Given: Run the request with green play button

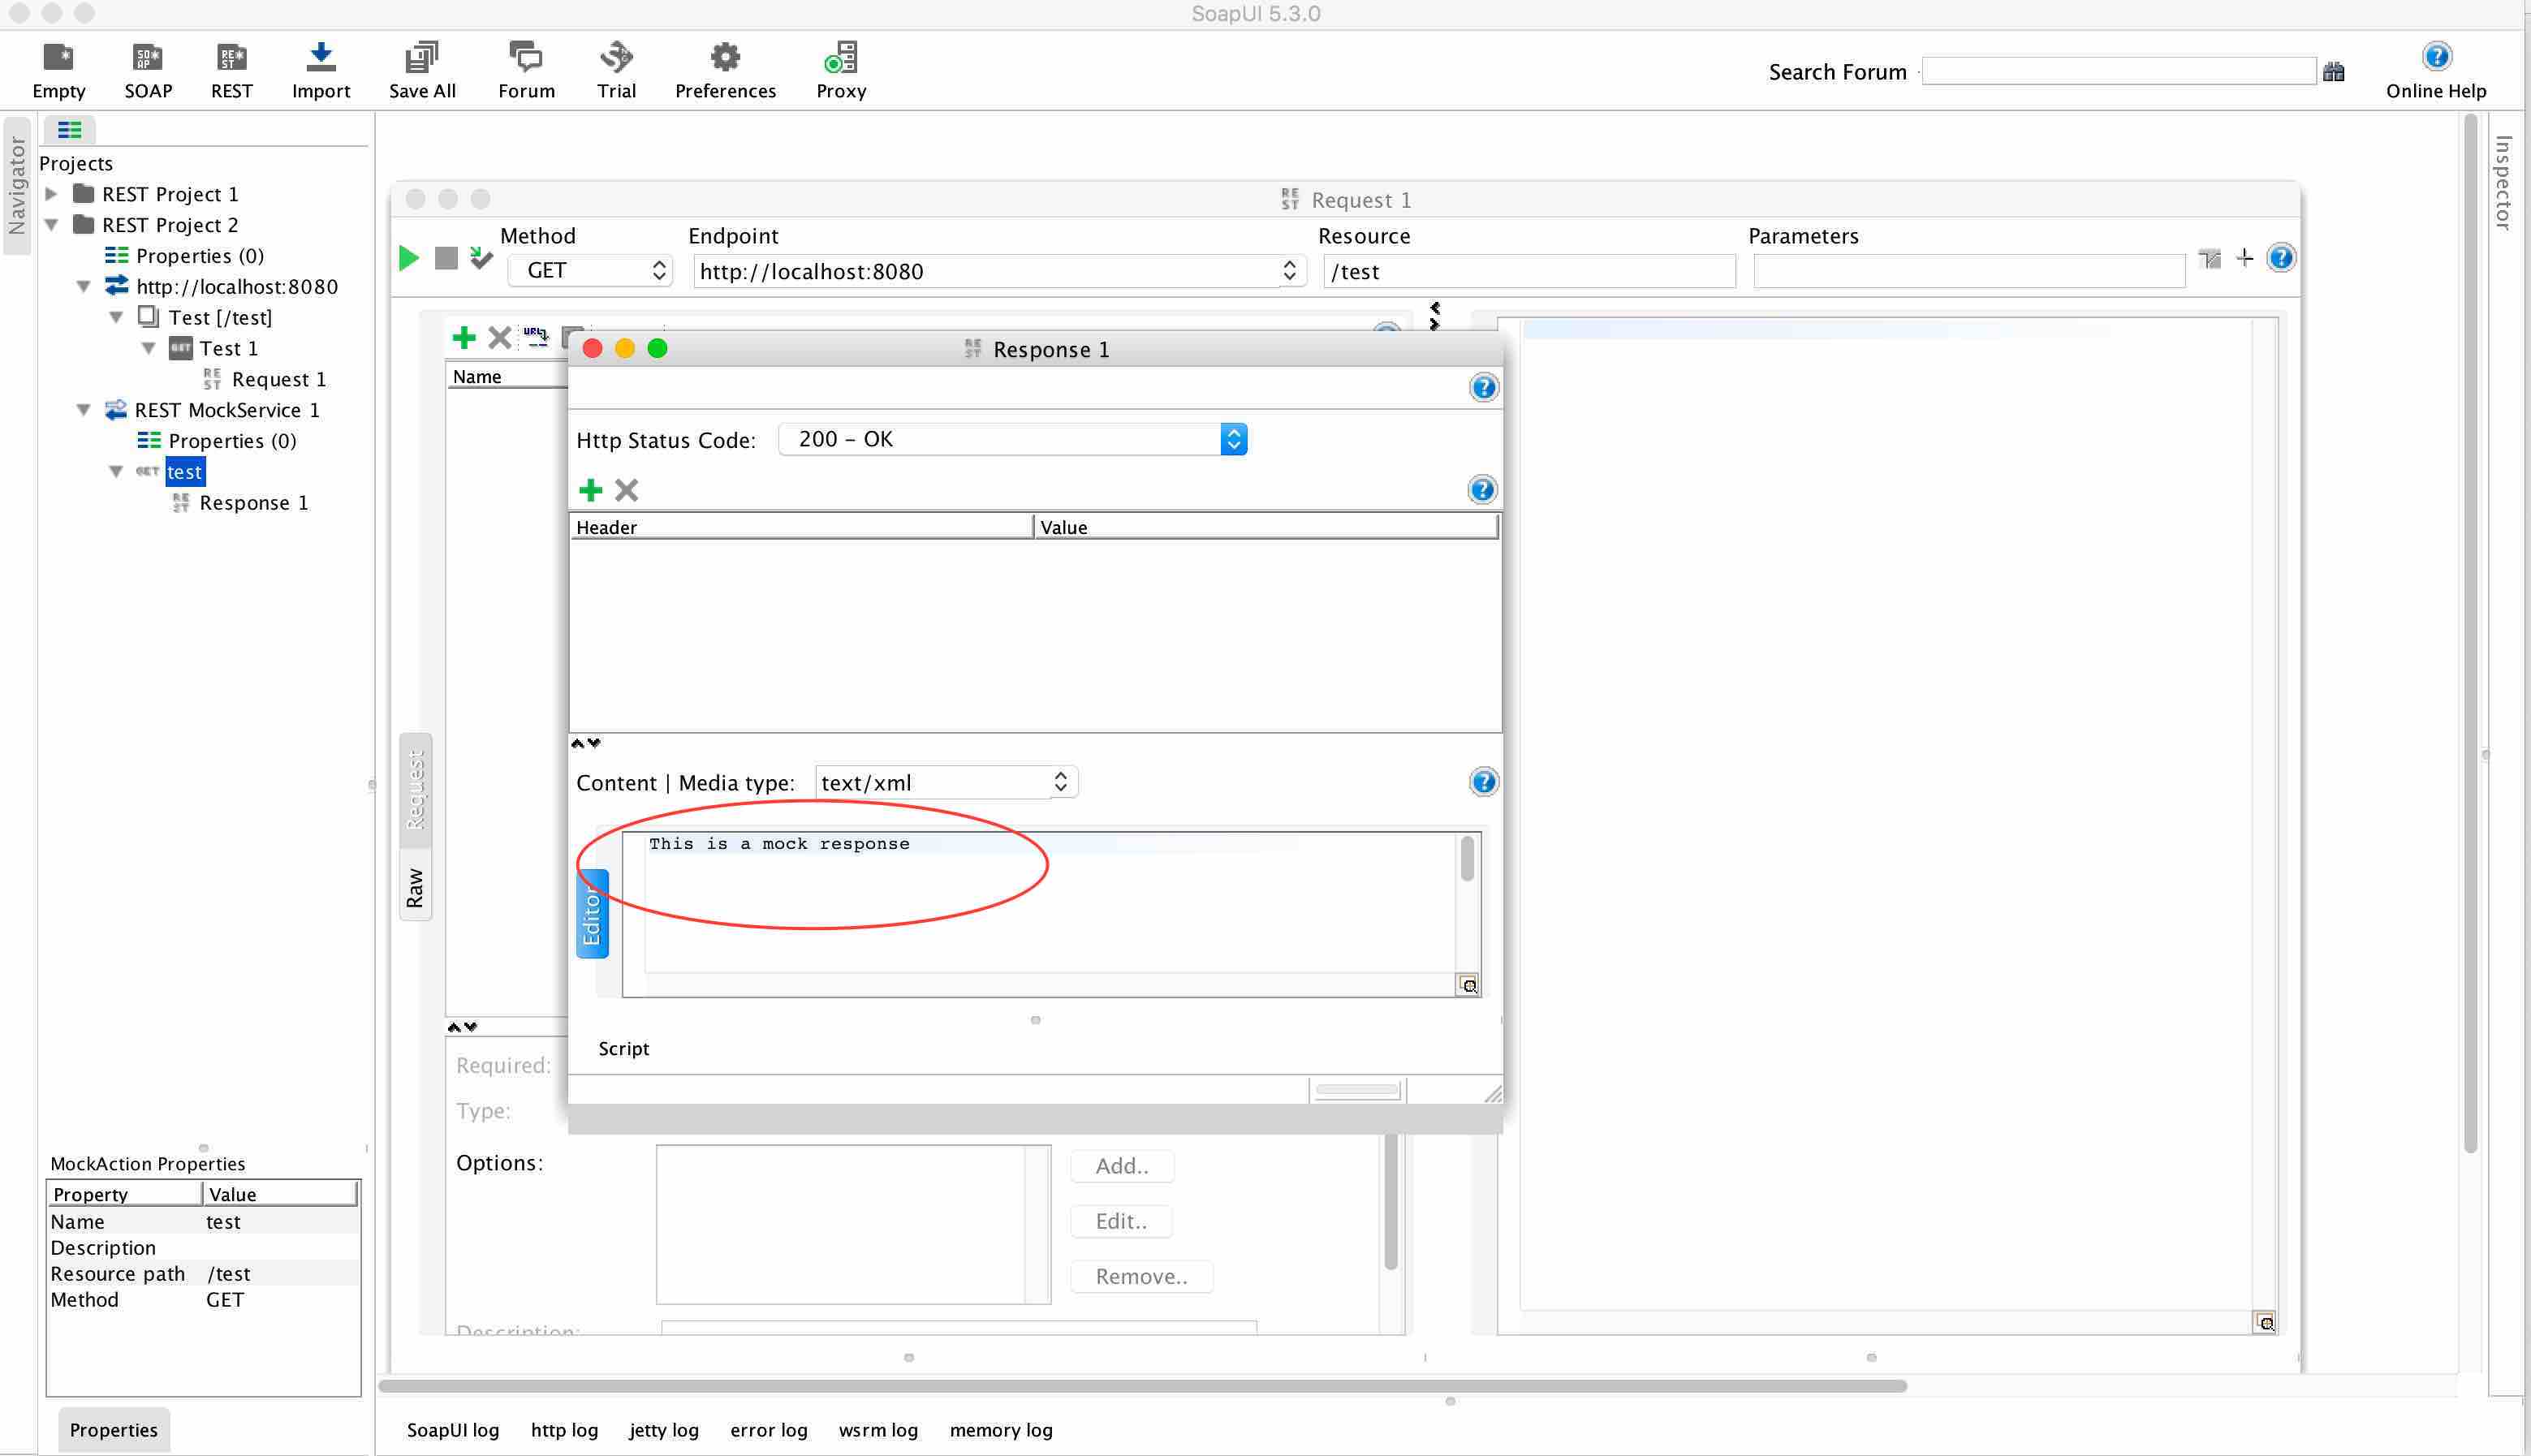Looking at the screenshot, I should pos(408,258).
